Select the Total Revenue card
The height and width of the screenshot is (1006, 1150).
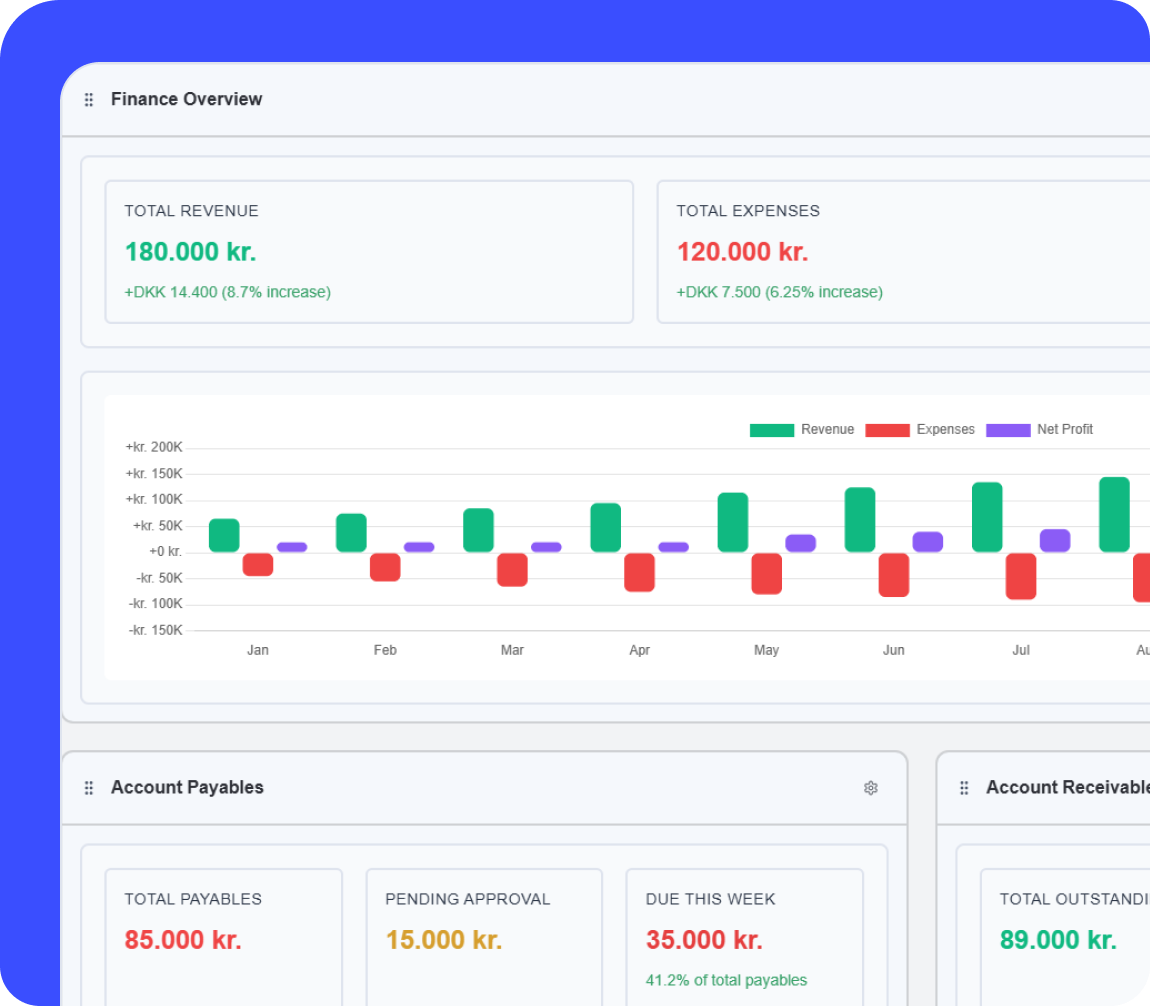(x=369, y=252)
